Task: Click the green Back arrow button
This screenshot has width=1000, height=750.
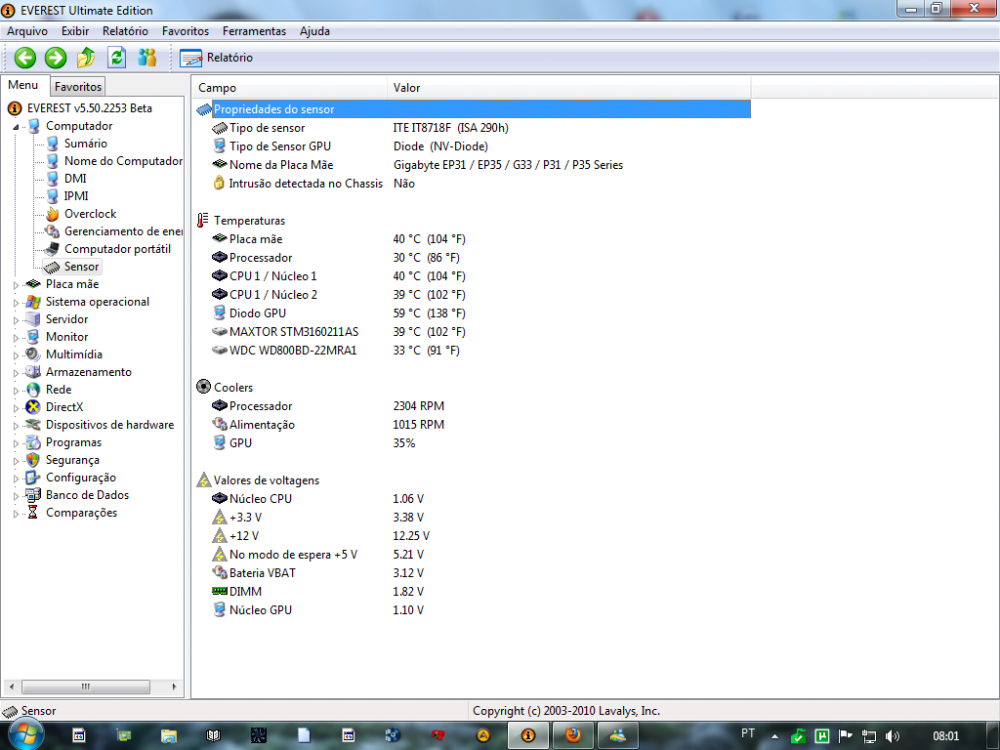Action: pos(25,58)
